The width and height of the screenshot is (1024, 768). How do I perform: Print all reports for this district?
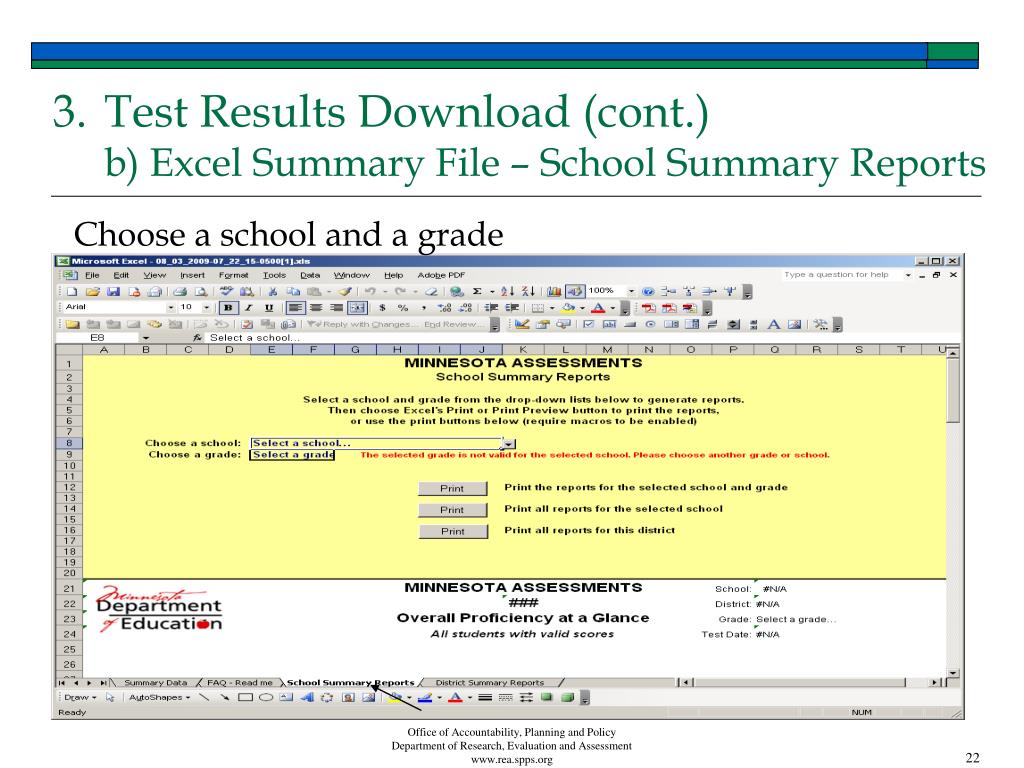453,532
